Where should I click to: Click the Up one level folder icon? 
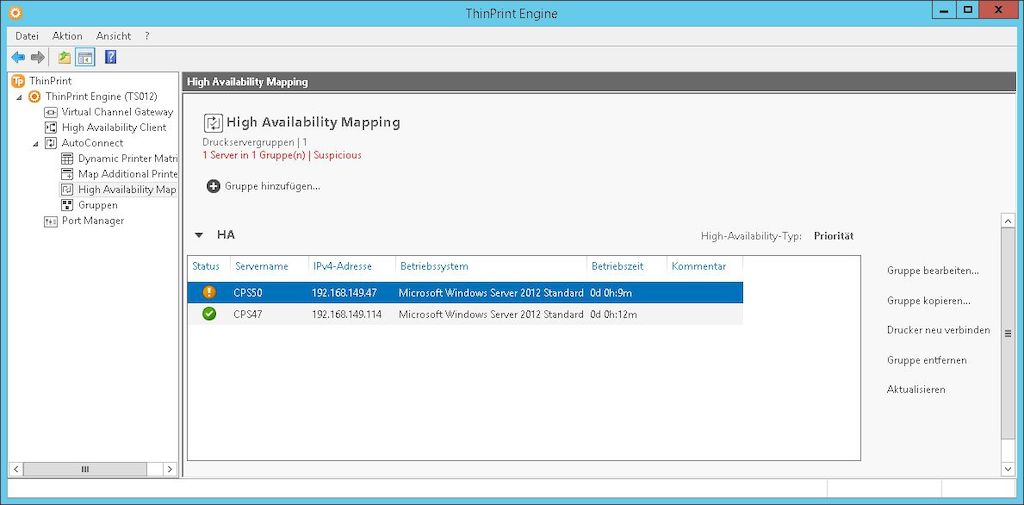64,57
